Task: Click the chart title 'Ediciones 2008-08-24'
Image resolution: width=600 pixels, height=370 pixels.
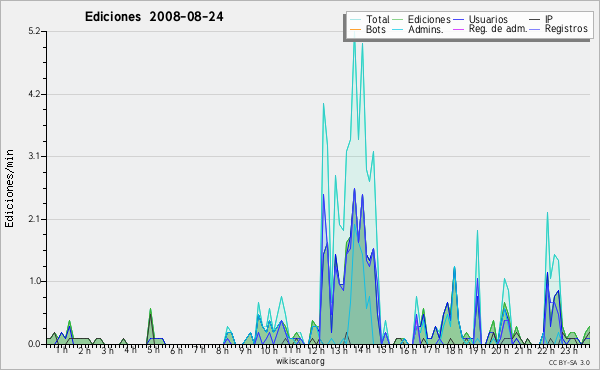Action: pos(154,17)
